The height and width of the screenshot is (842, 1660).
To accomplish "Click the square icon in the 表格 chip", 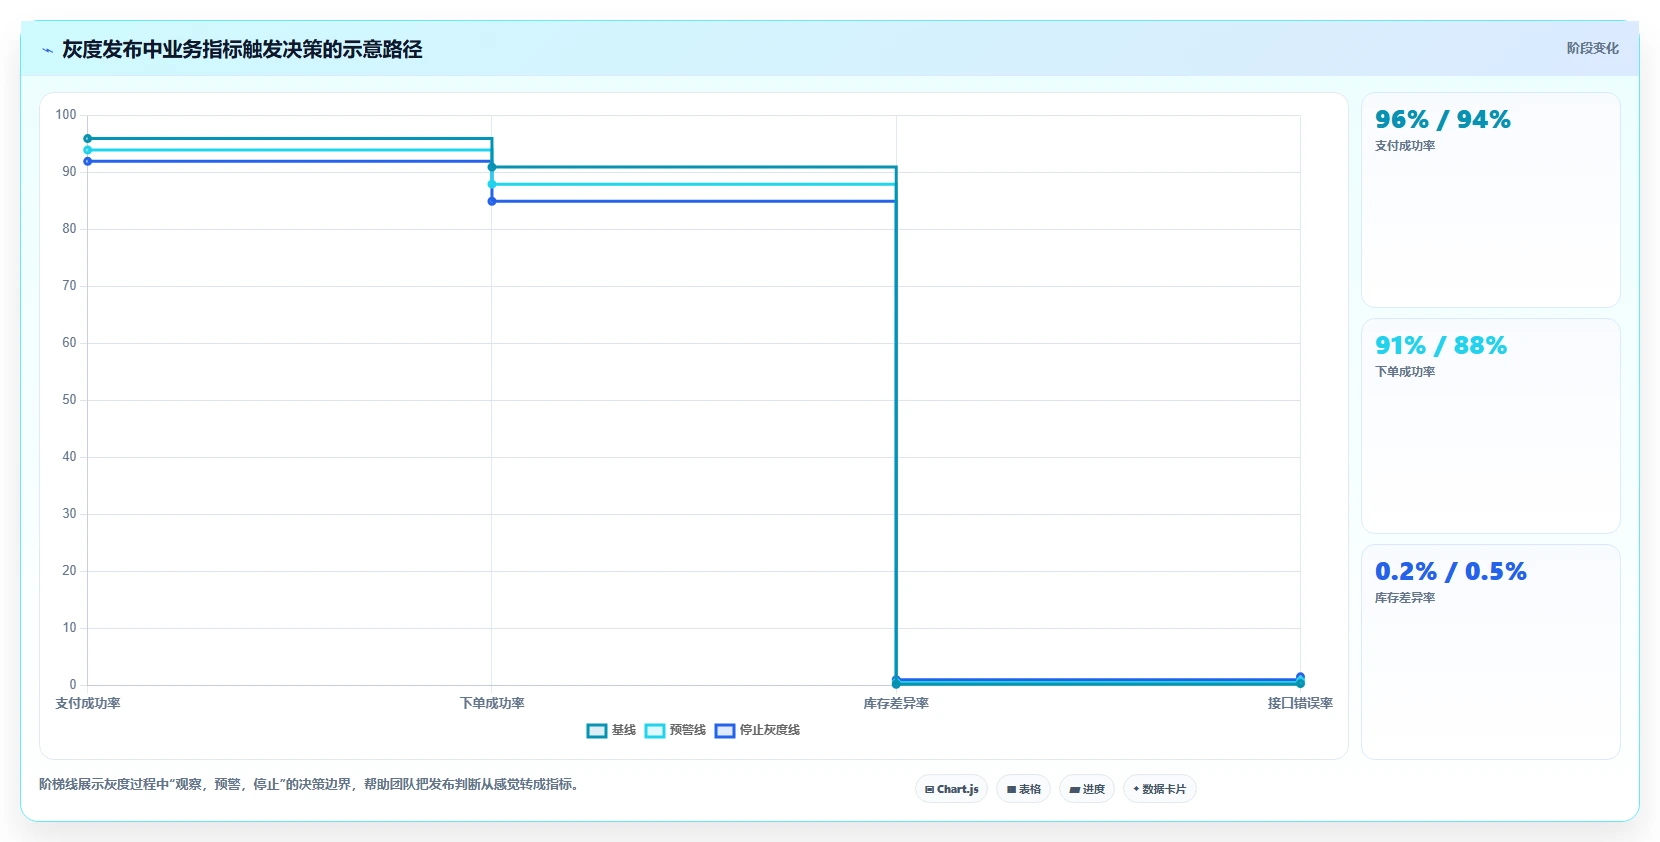I will click(1011, 790).
